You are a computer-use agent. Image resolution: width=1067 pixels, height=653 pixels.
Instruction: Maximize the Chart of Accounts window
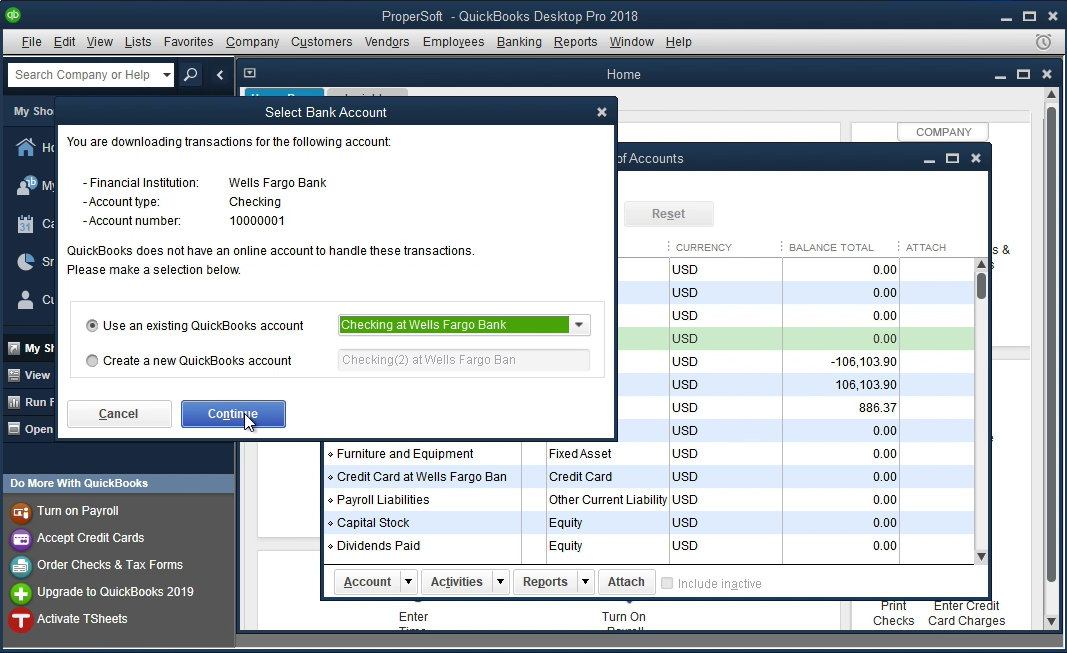click(953, 158)
